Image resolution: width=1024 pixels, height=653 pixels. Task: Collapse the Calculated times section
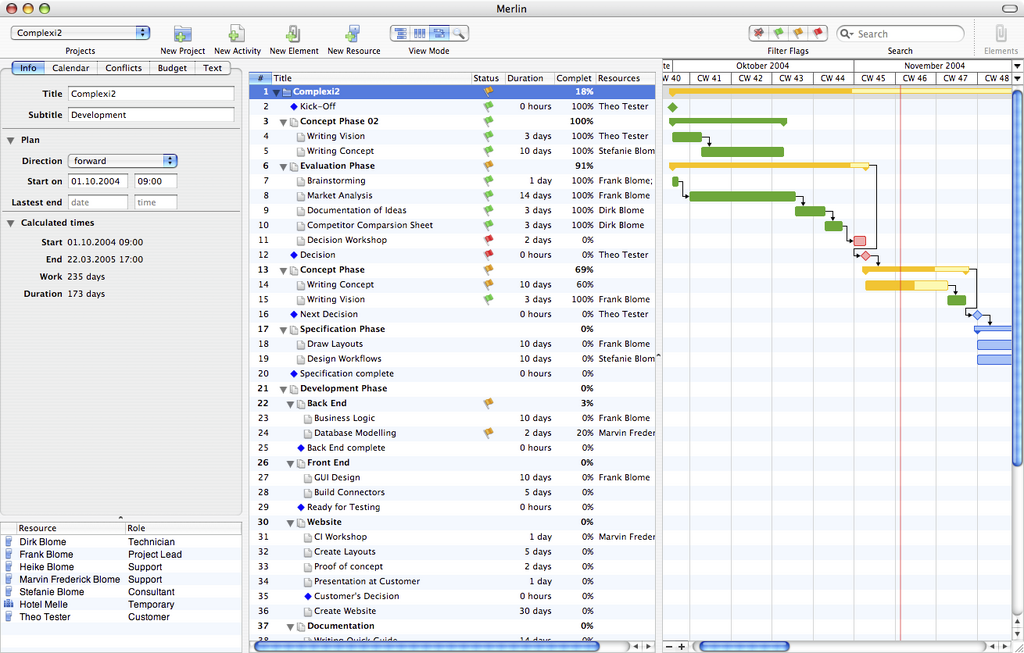10,223
